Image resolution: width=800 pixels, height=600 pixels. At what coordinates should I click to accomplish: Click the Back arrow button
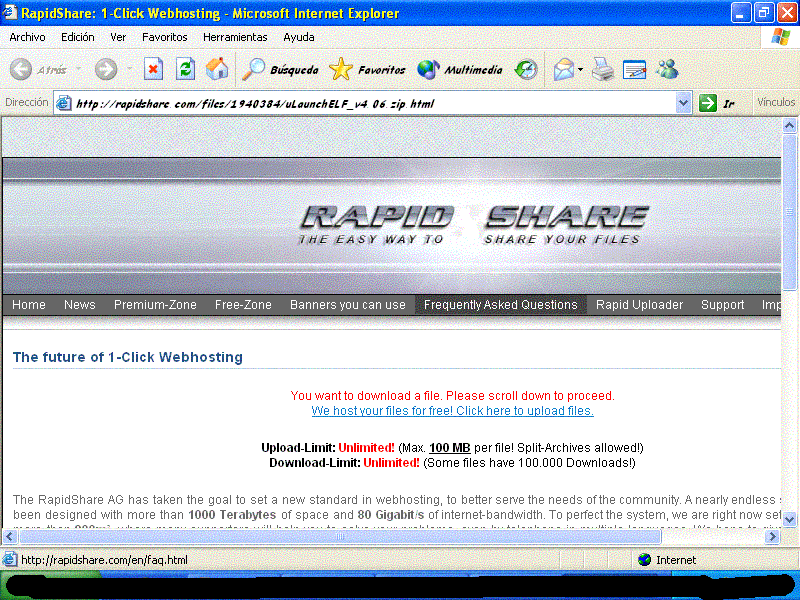tap(21, 69)
